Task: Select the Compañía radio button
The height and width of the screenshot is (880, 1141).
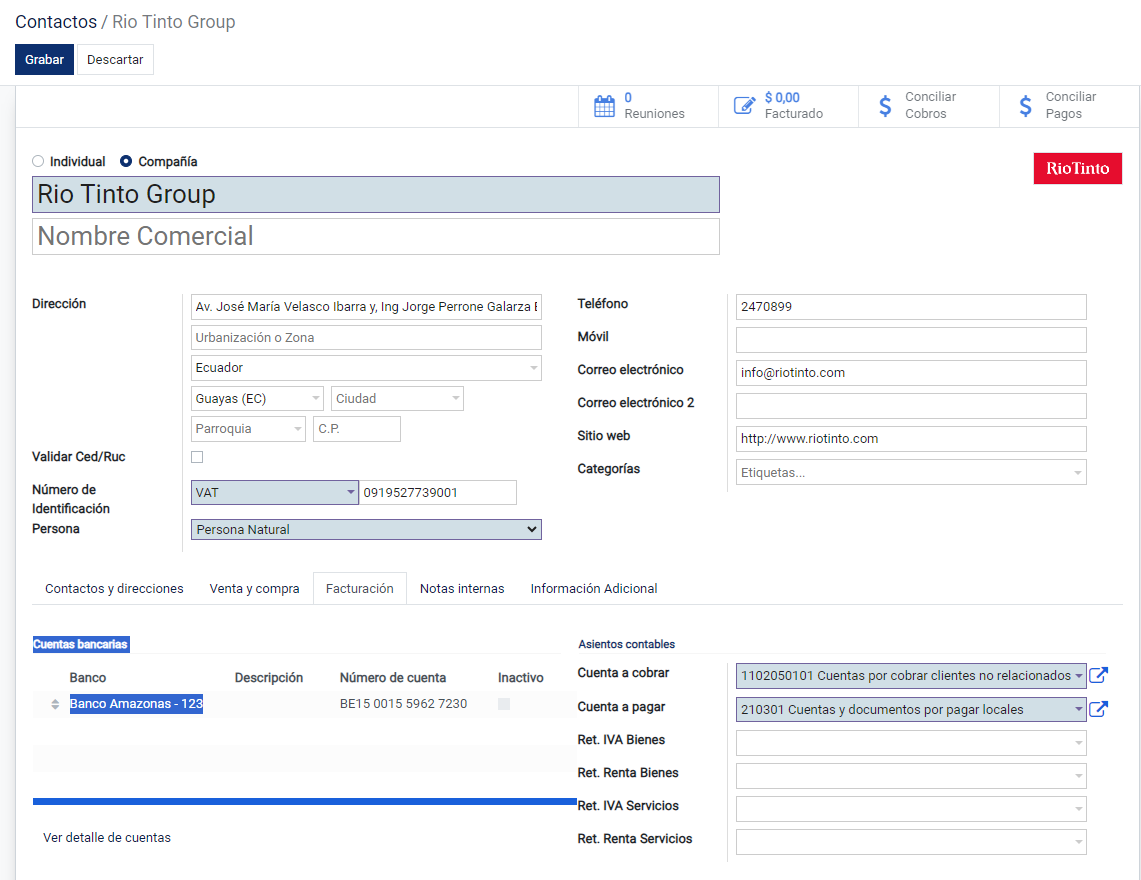Action: point(126,162)
